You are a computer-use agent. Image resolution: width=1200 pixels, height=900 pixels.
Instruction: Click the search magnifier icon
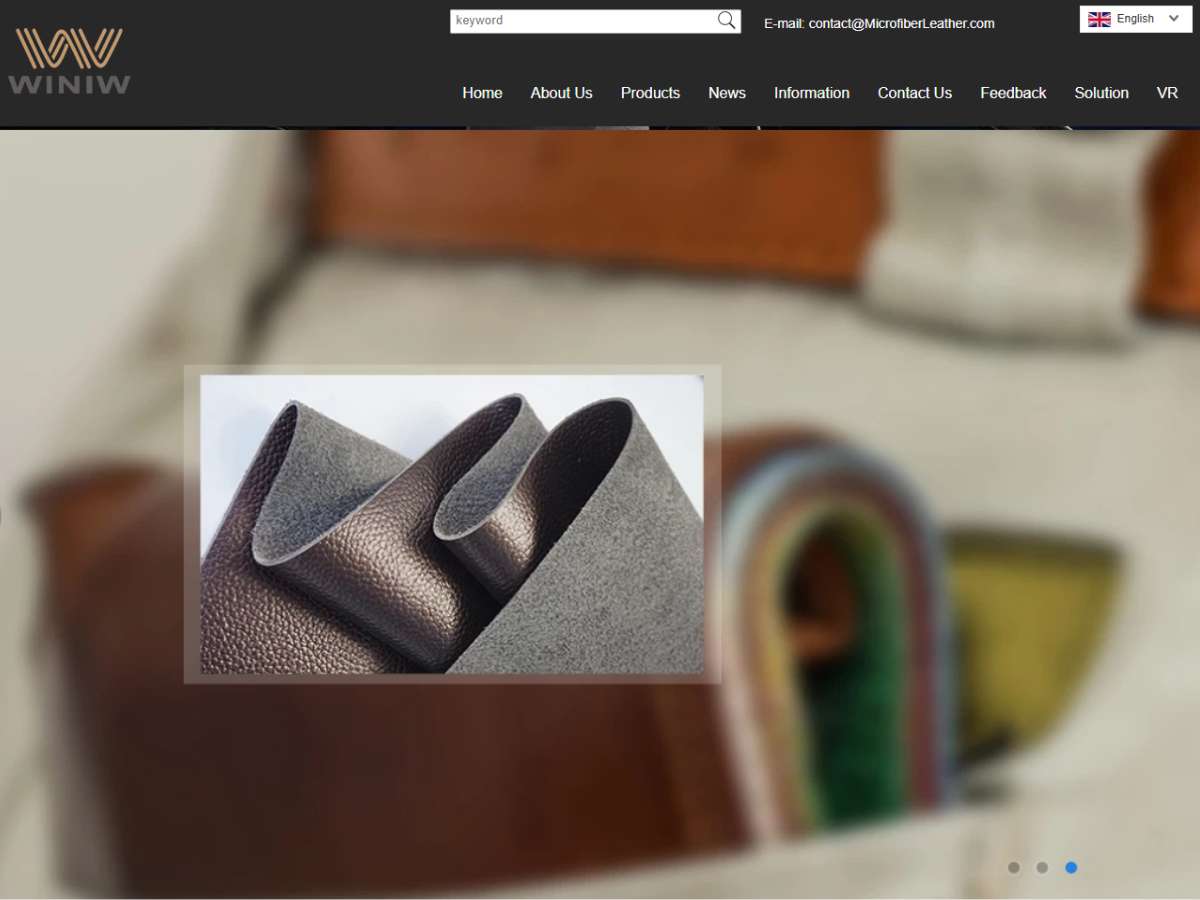tap(727, 20)
